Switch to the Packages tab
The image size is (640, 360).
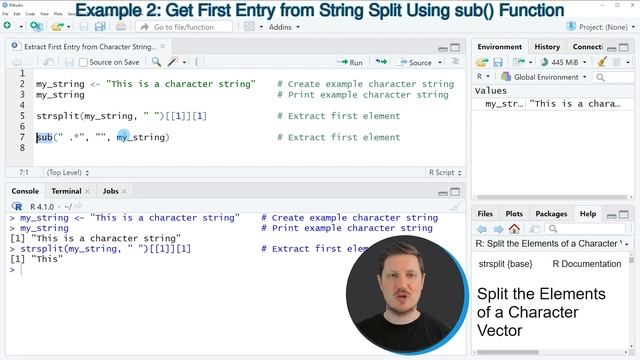(x=551, y=213)
